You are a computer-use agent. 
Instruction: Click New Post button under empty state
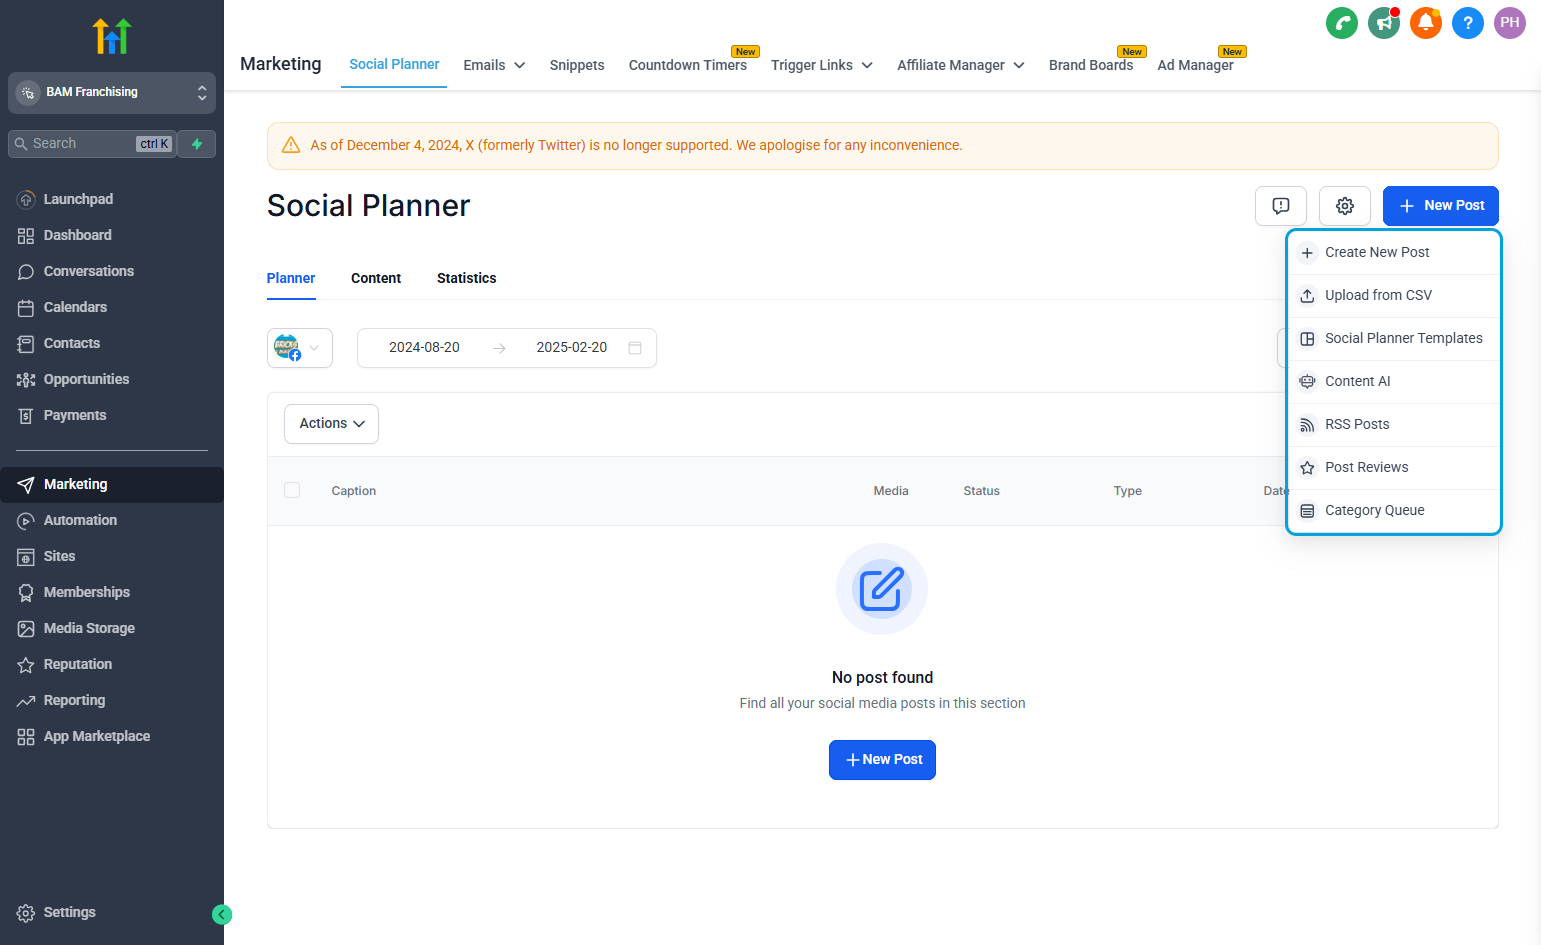point(882,760)
